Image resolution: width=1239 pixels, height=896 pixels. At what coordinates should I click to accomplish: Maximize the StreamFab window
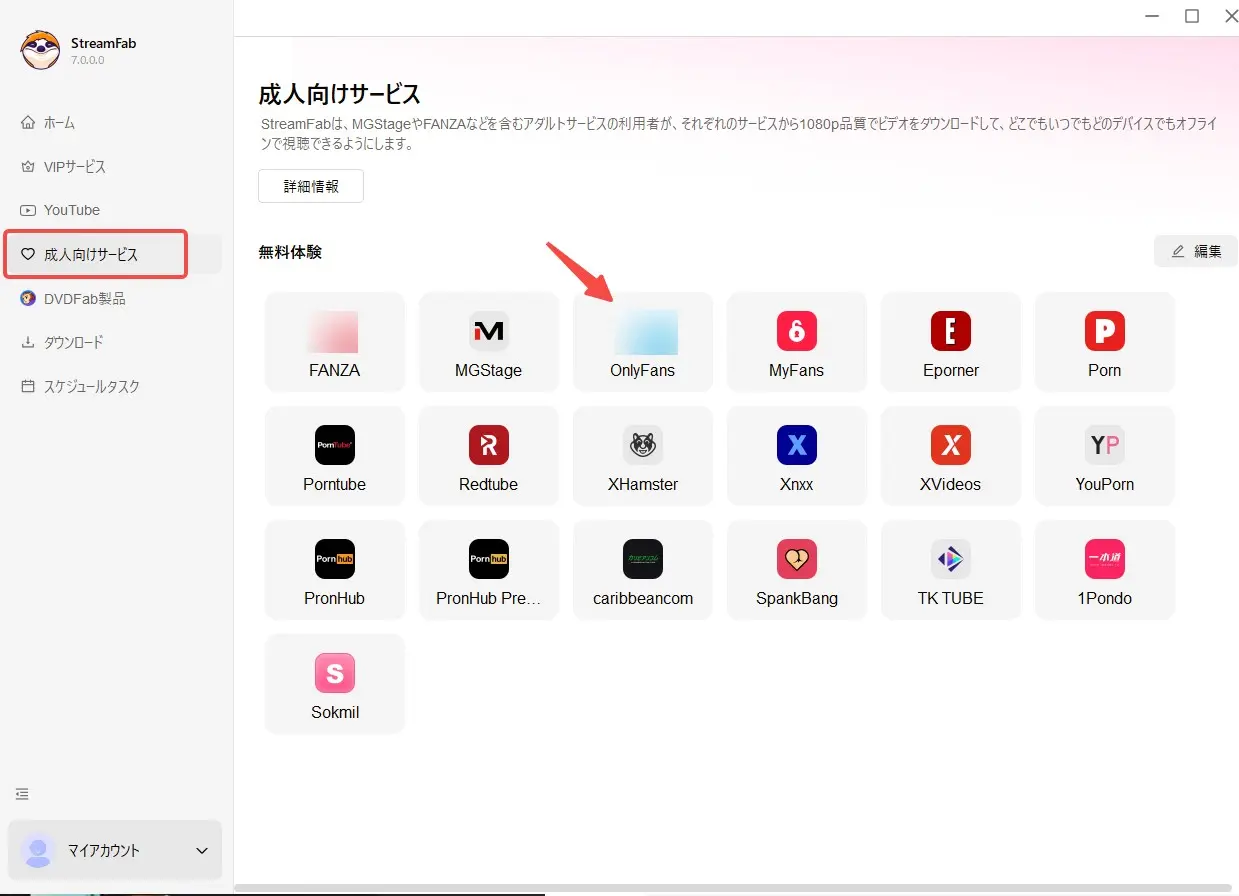[1192, 15]
